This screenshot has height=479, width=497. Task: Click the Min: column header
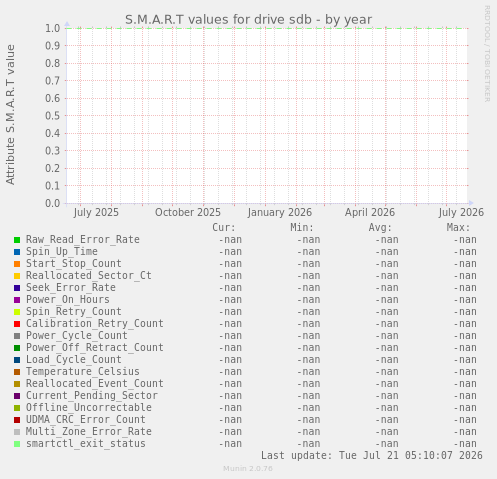click(302, 228)
